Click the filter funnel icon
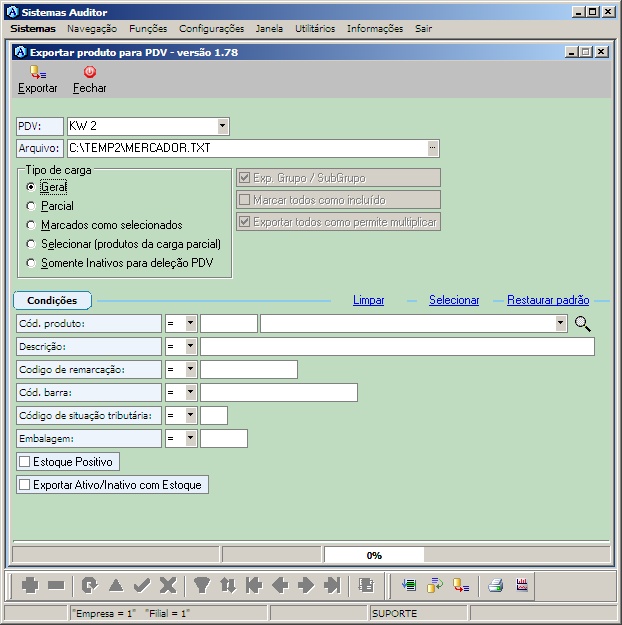 point(201,586)
